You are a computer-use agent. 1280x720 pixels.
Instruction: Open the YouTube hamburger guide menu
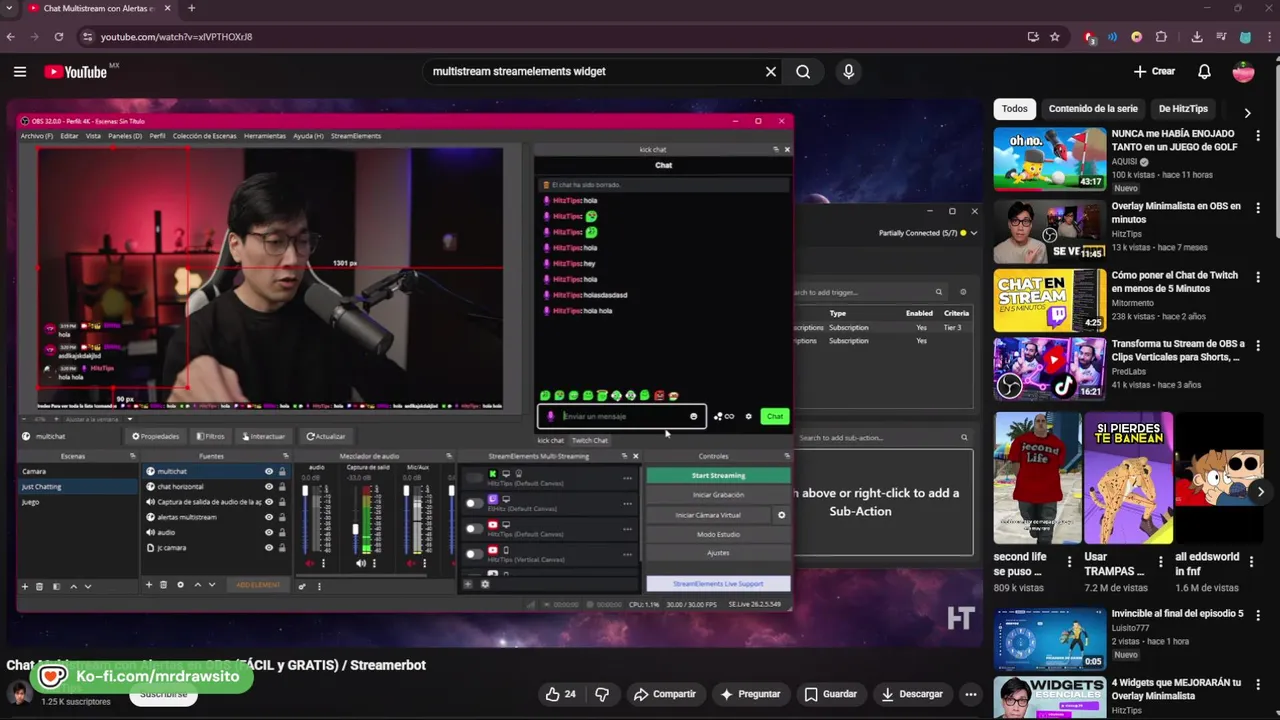20,71
